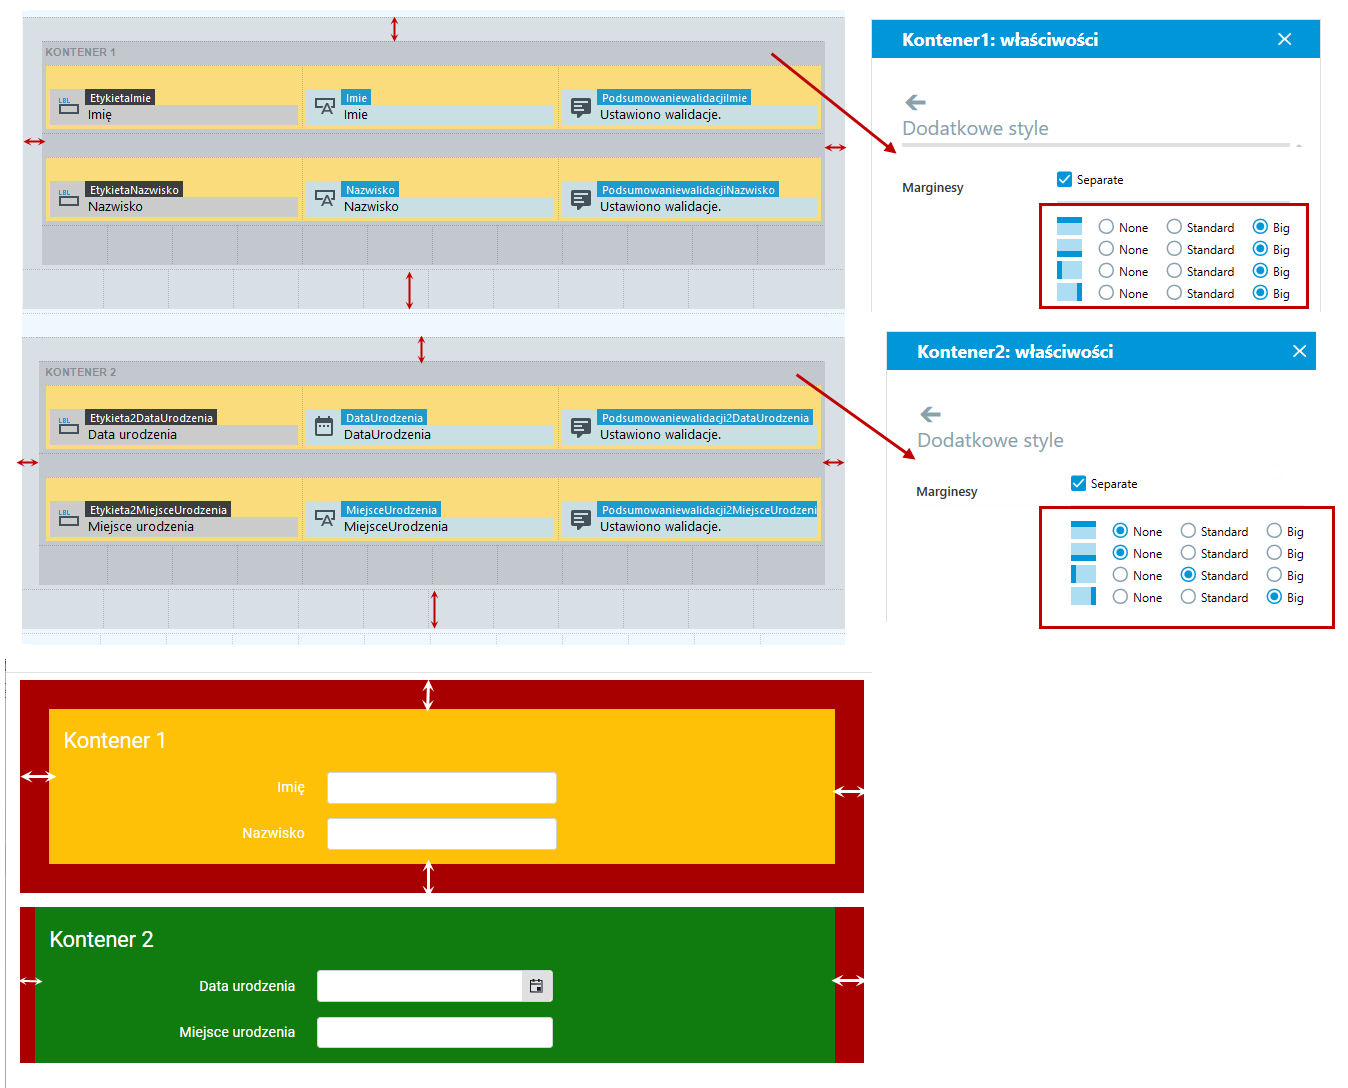
Task: Set Kontener1 right margin to None
Action: [1106, 293]
